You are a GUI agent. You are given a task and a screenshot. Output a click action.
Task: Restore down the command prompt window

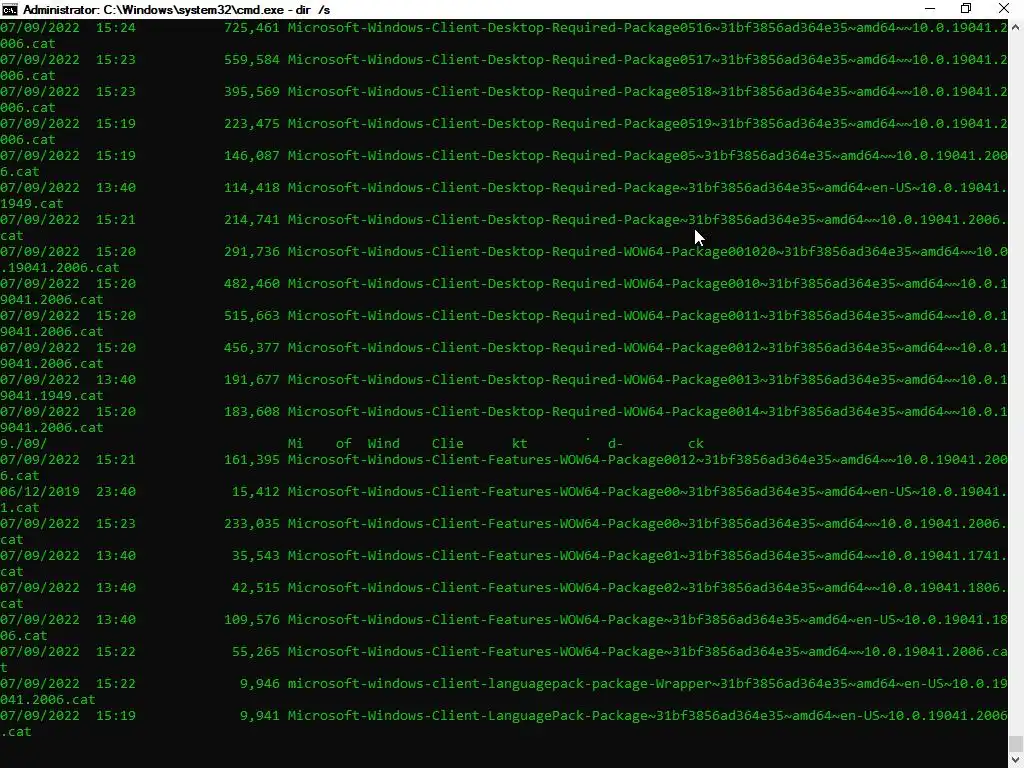pos(966,9)
